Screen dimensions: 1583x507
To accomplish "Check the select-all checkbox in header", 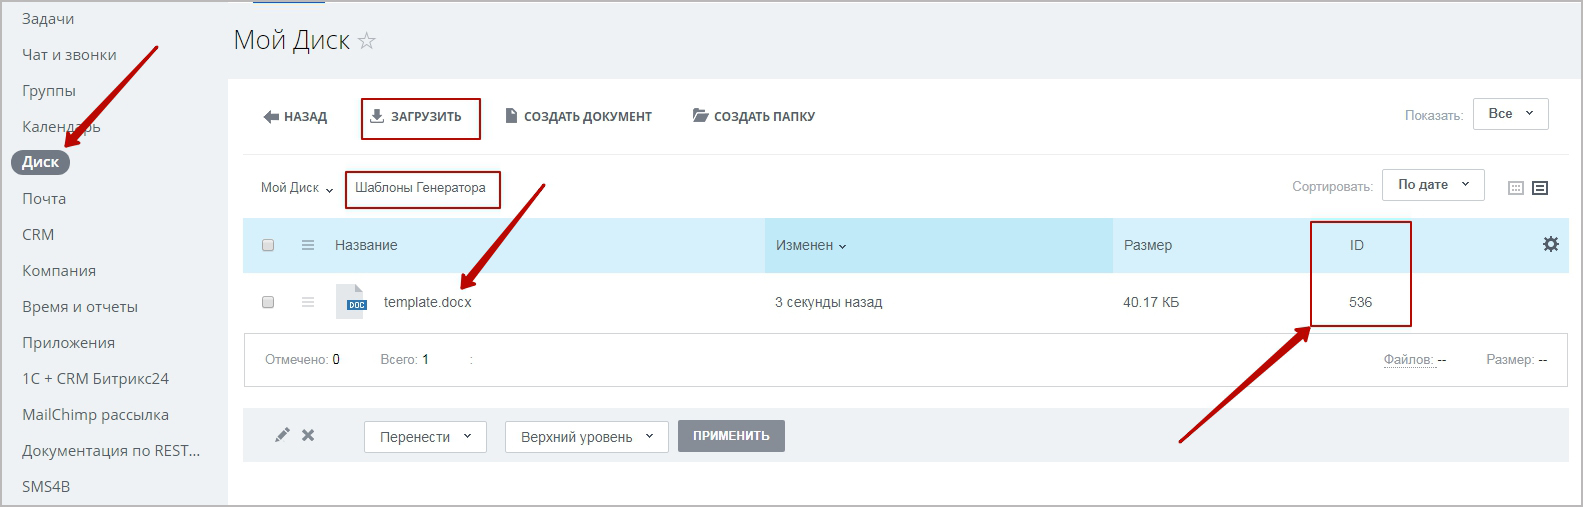I will 268,245.
